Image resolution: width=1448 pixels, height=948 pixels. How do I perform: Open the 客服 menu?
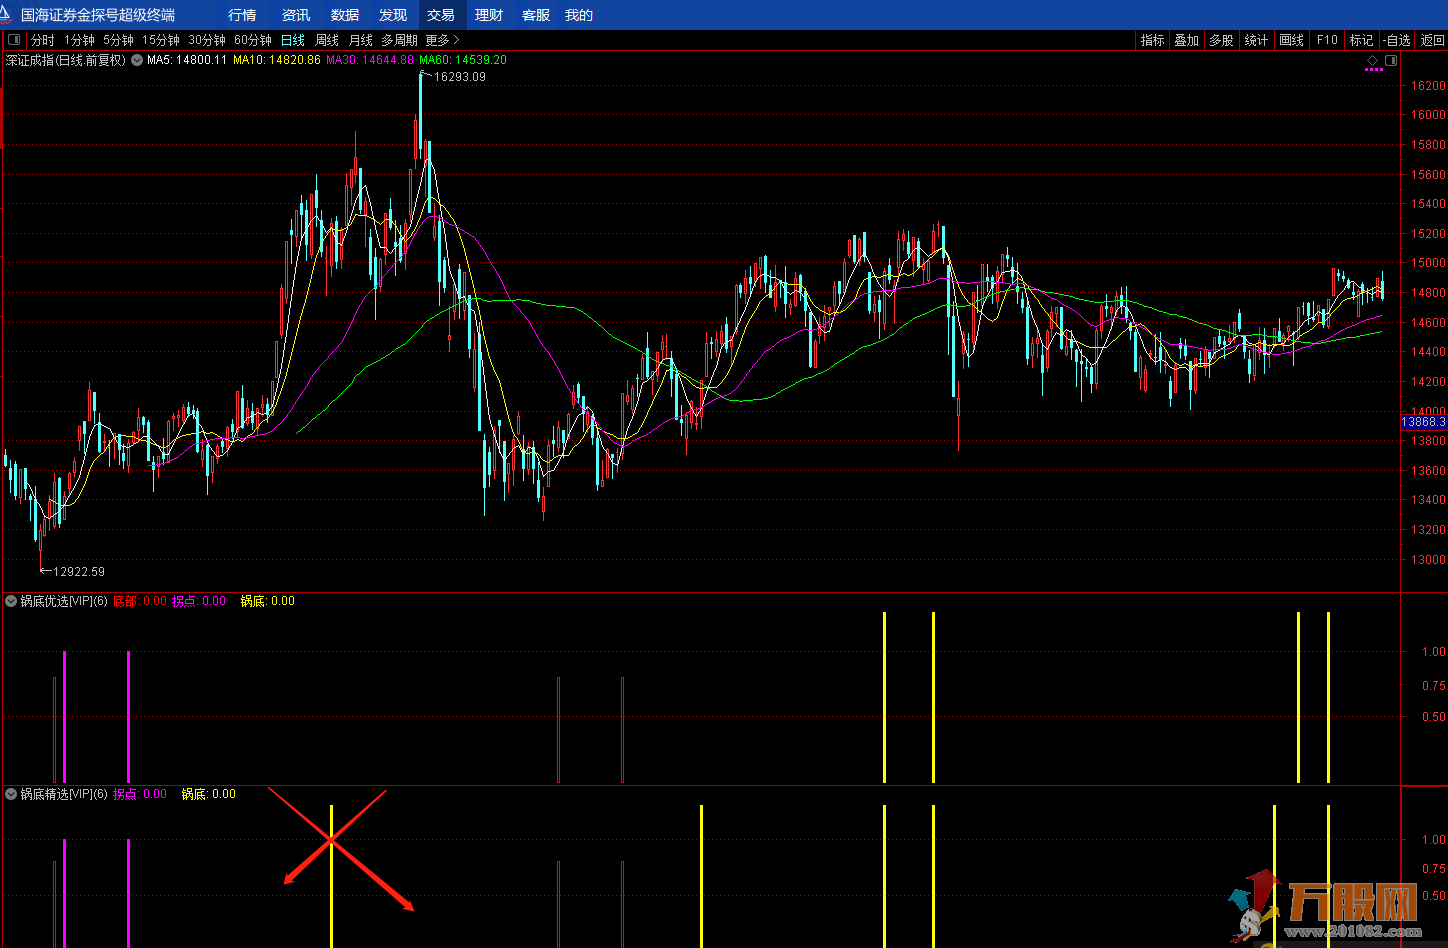[x=536, y=15]
